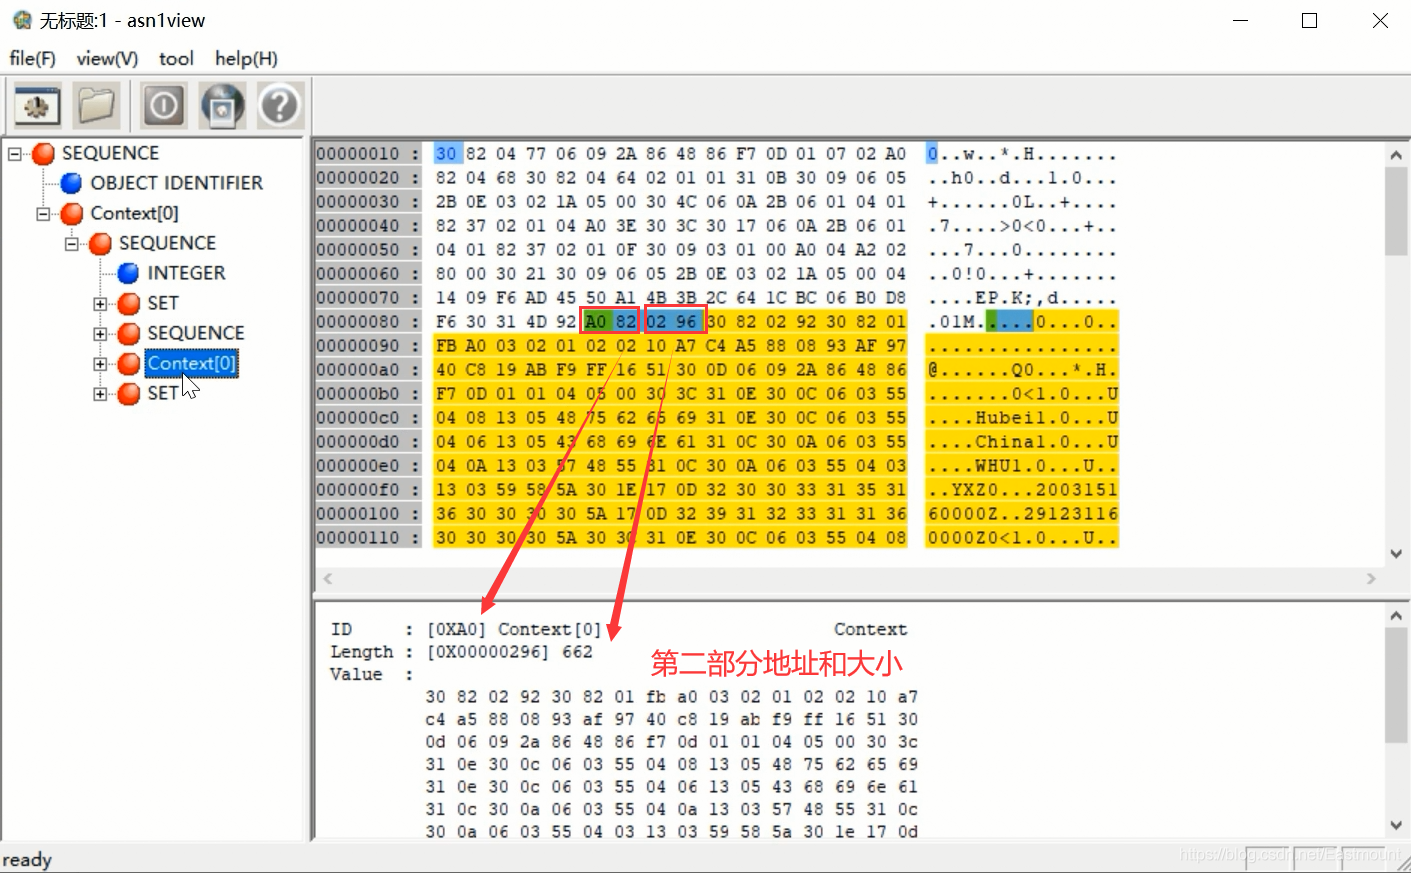Click the hex offset 00000110
Screen dimensions: 1411x873
358,538
